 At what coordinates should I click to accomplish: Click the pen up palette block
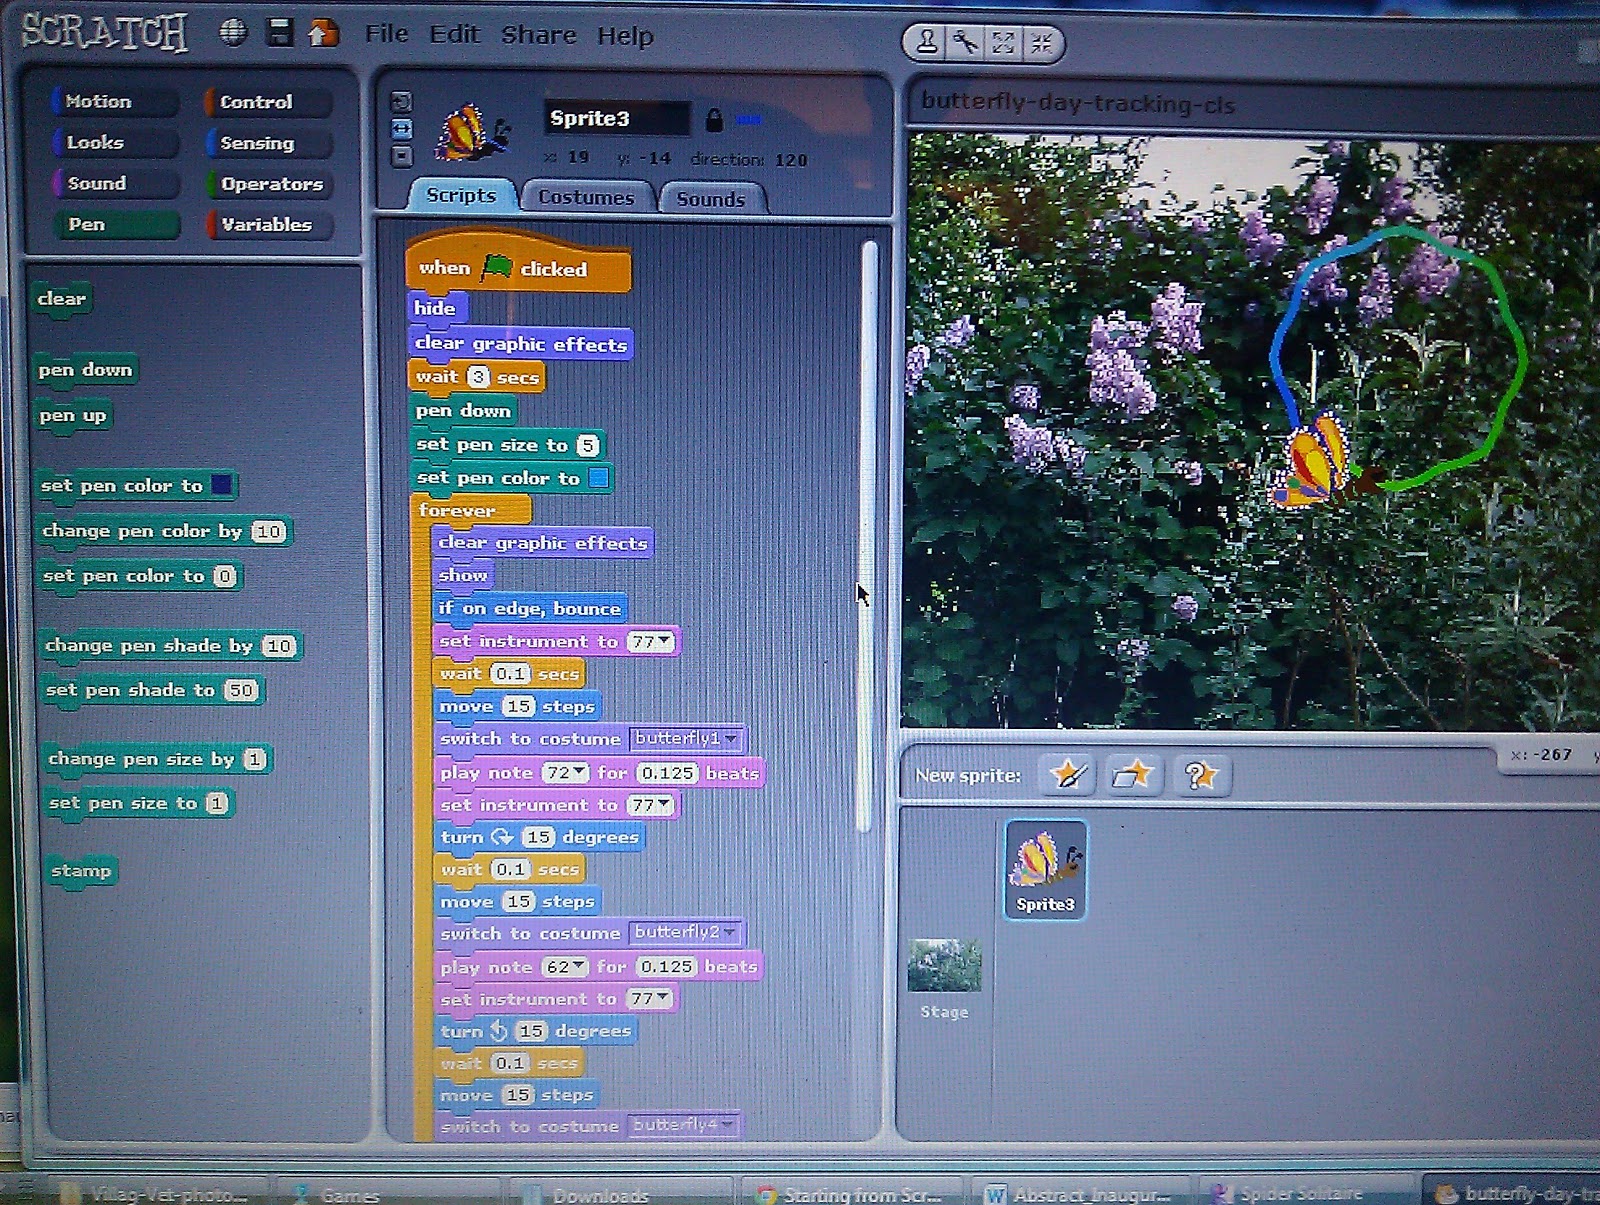click(72, 415)
